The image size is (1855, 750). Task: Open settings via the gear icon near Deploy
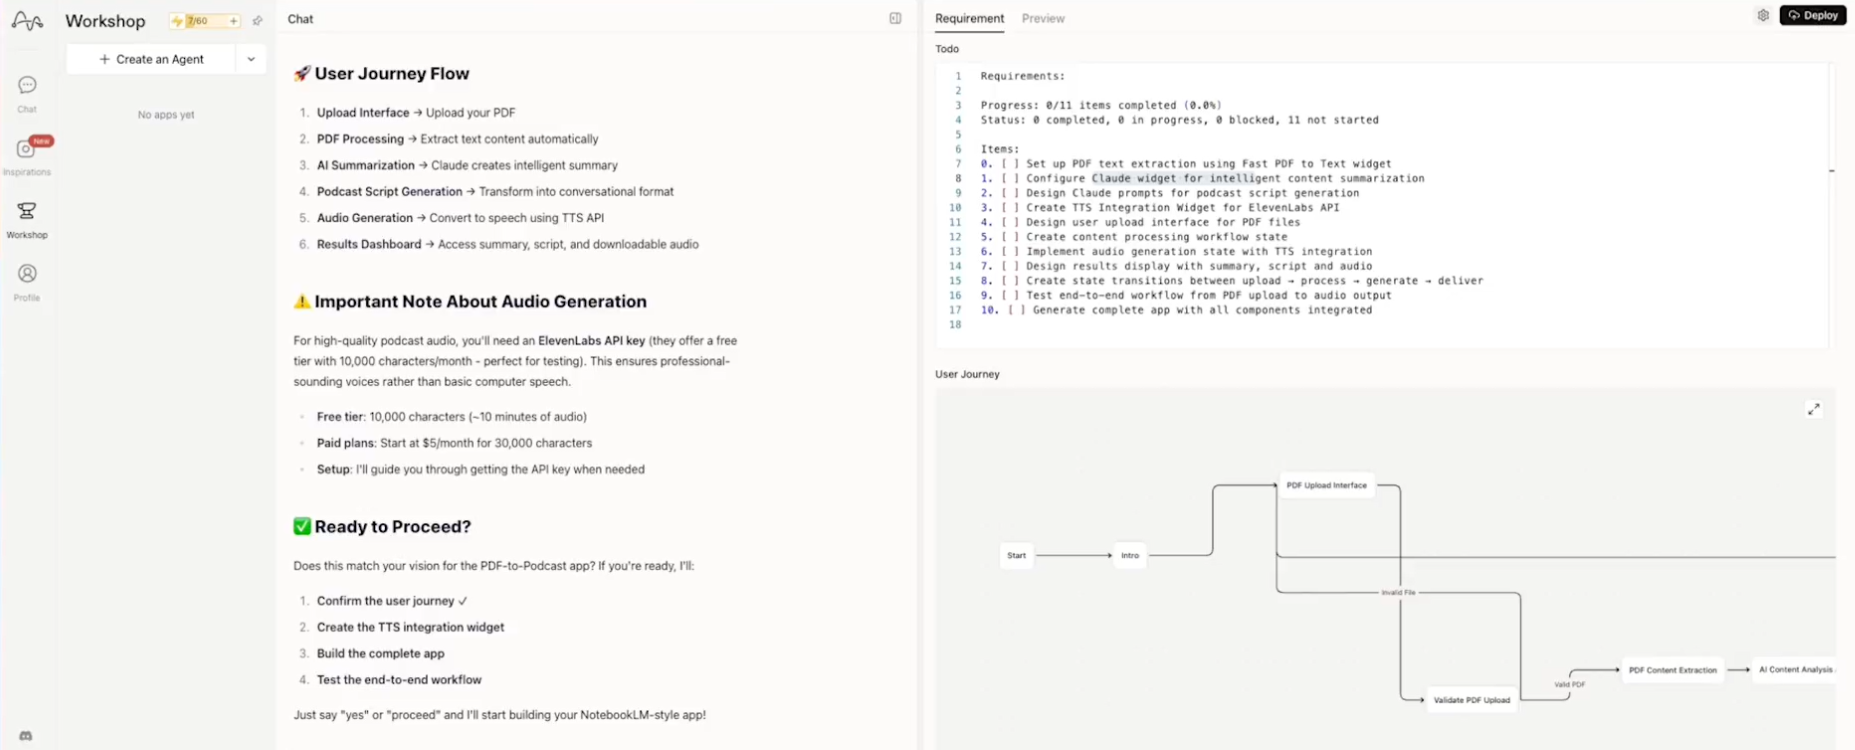point(1763,16)
